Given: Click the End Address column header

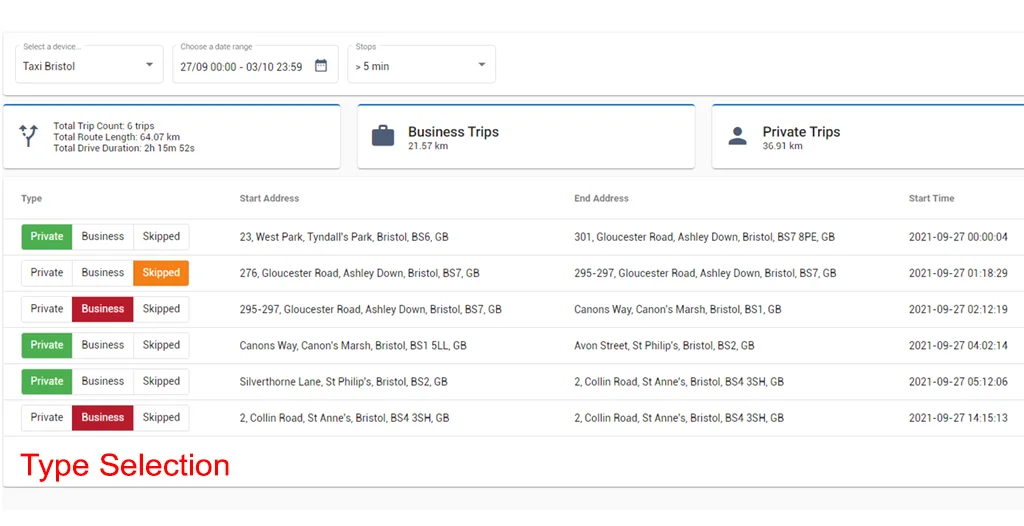Looking at the screenshot, I should coord(601,199).
